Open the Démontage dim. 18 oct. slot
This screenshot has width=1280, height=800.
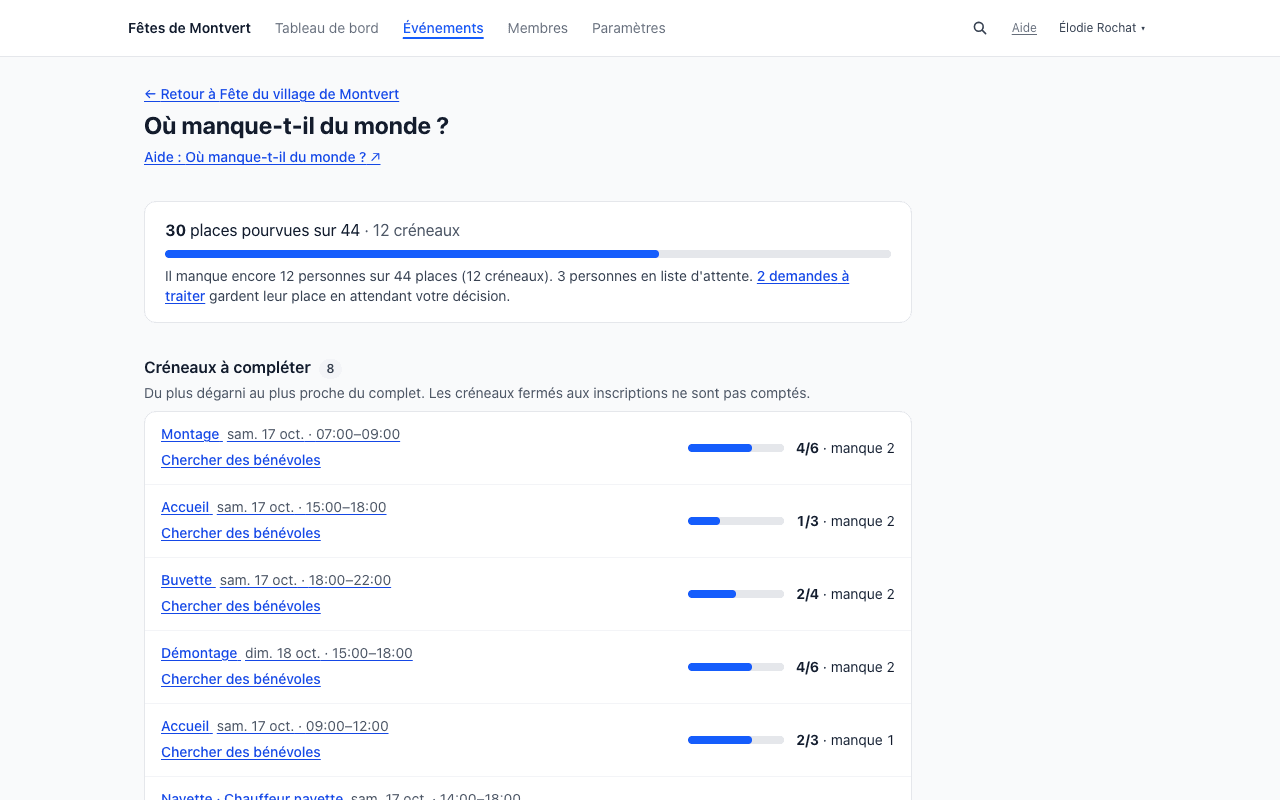(287, 653)
